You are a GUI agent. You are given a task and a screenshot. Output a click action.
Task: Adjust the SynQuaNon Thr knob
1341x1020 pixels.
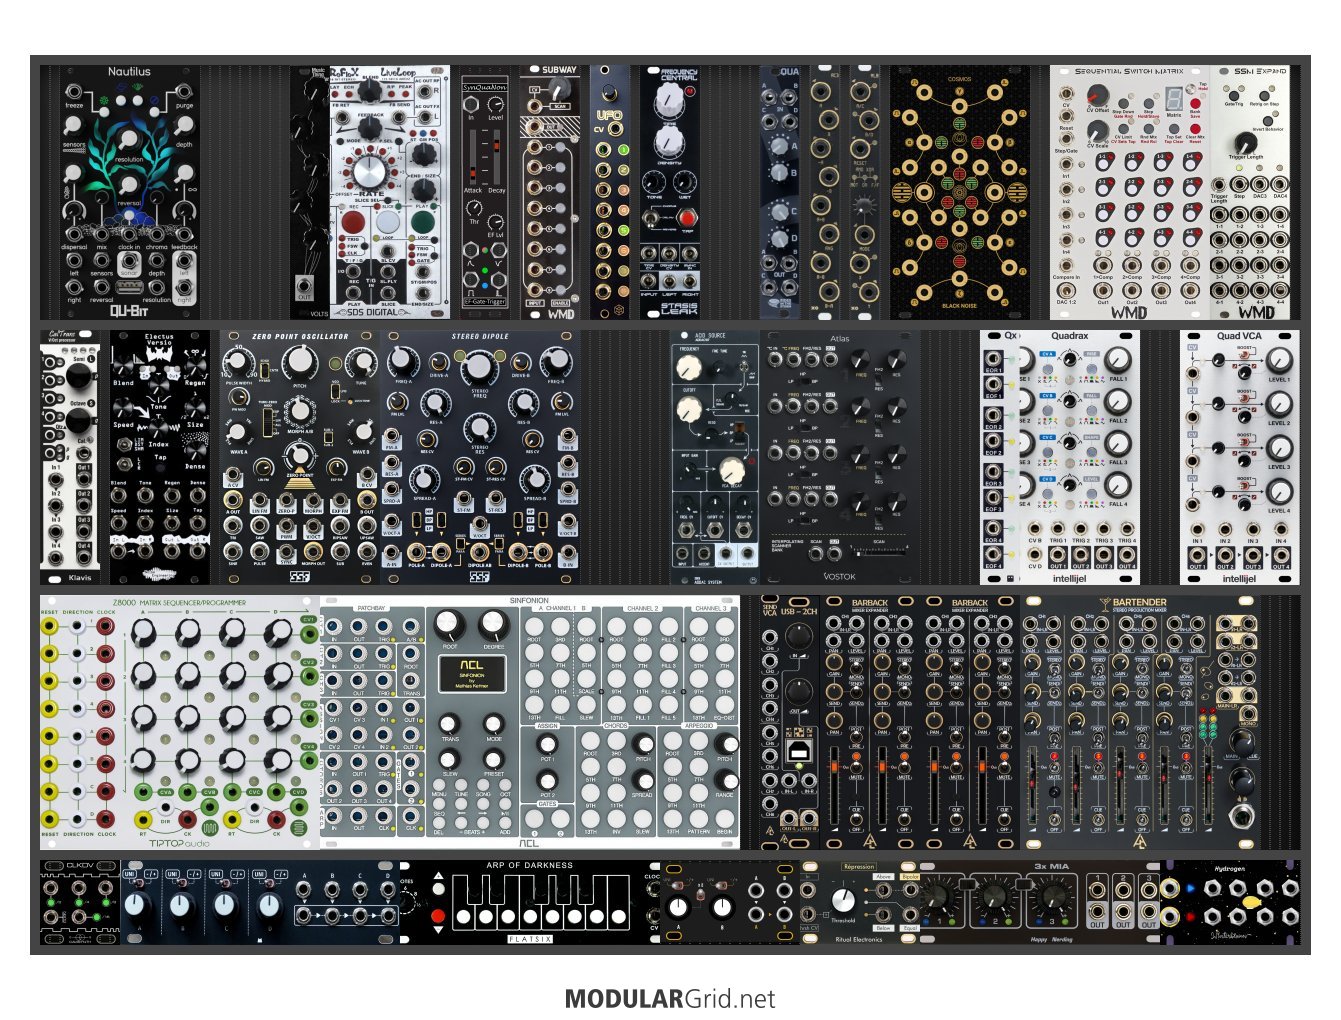[475, 208]
